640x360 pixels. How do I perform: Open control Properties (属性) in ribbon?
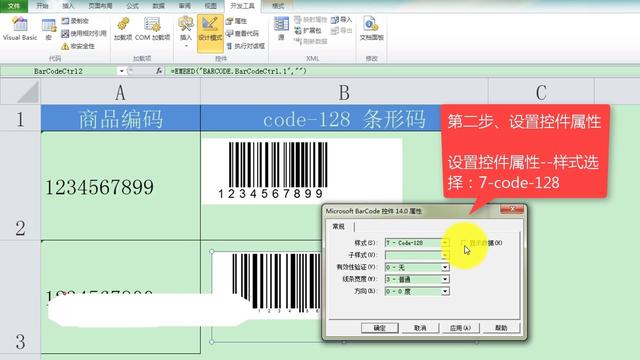236,21
